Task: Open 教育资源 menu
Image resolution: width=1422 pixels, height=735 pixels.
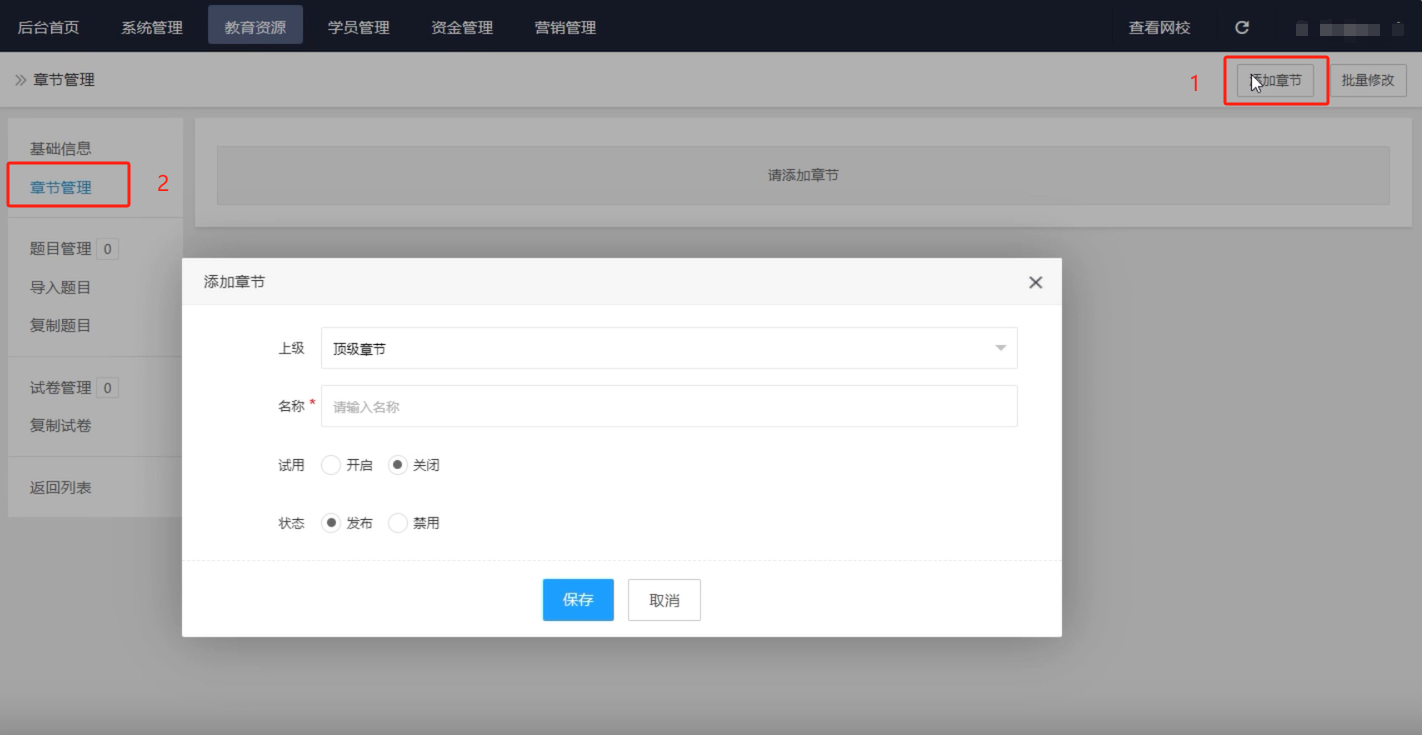Action: (255, 27)
